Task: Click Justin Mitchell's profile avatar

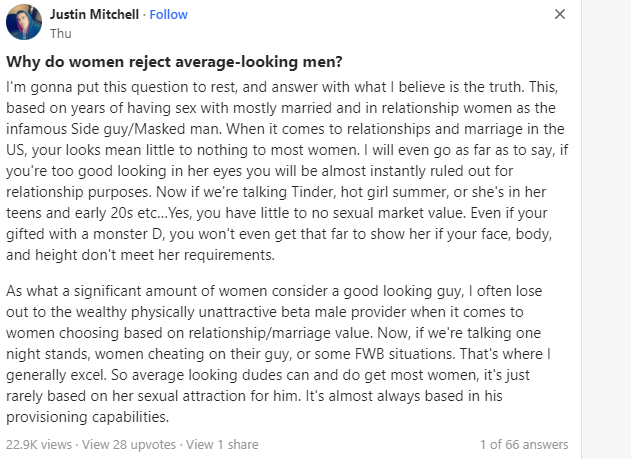Action: coord(24,22)
